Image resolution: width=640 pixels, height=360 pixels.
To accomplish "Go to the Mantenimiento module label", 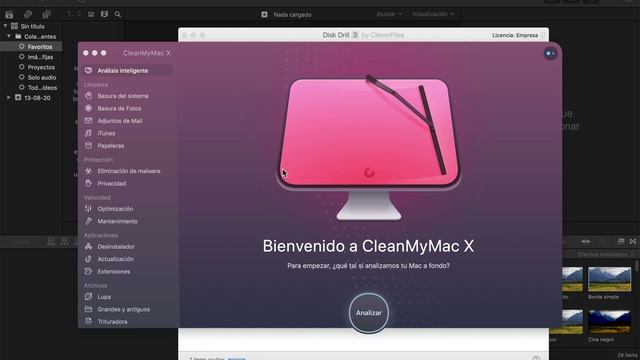I will 118,221.
